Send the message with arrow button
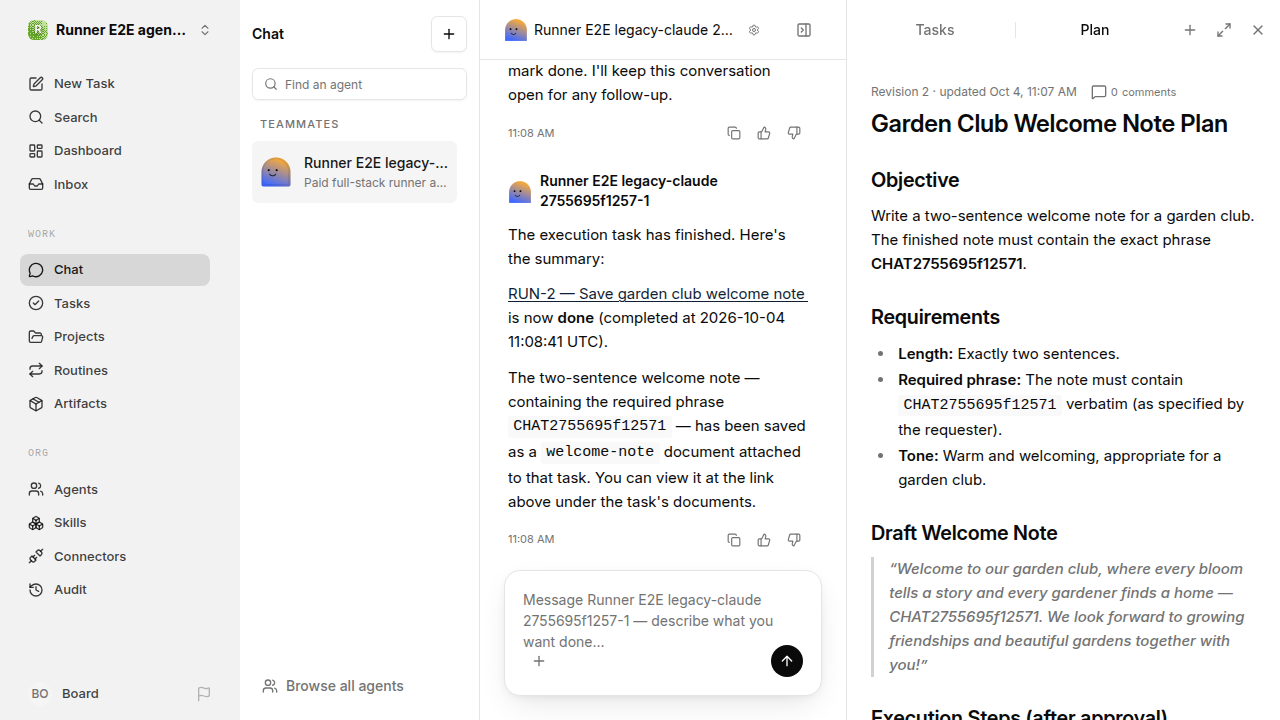The image size is (1280, 720). [x=787, y=661]
